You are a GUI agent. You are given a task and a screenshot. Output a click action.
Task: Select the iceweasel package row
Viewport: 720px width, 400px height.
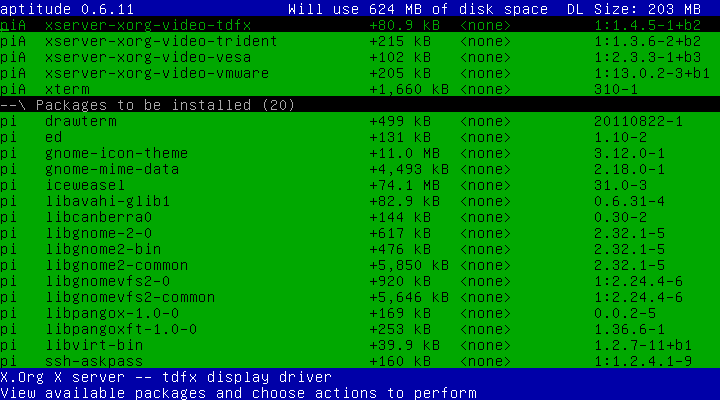point(84,185)
